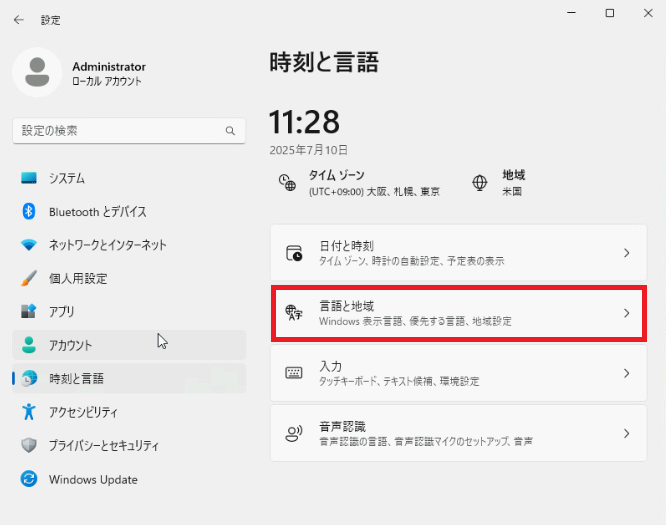The height and width of the screenshot is (525, 666).
Task: Close the 設定 window
Action: coord(648,13)
